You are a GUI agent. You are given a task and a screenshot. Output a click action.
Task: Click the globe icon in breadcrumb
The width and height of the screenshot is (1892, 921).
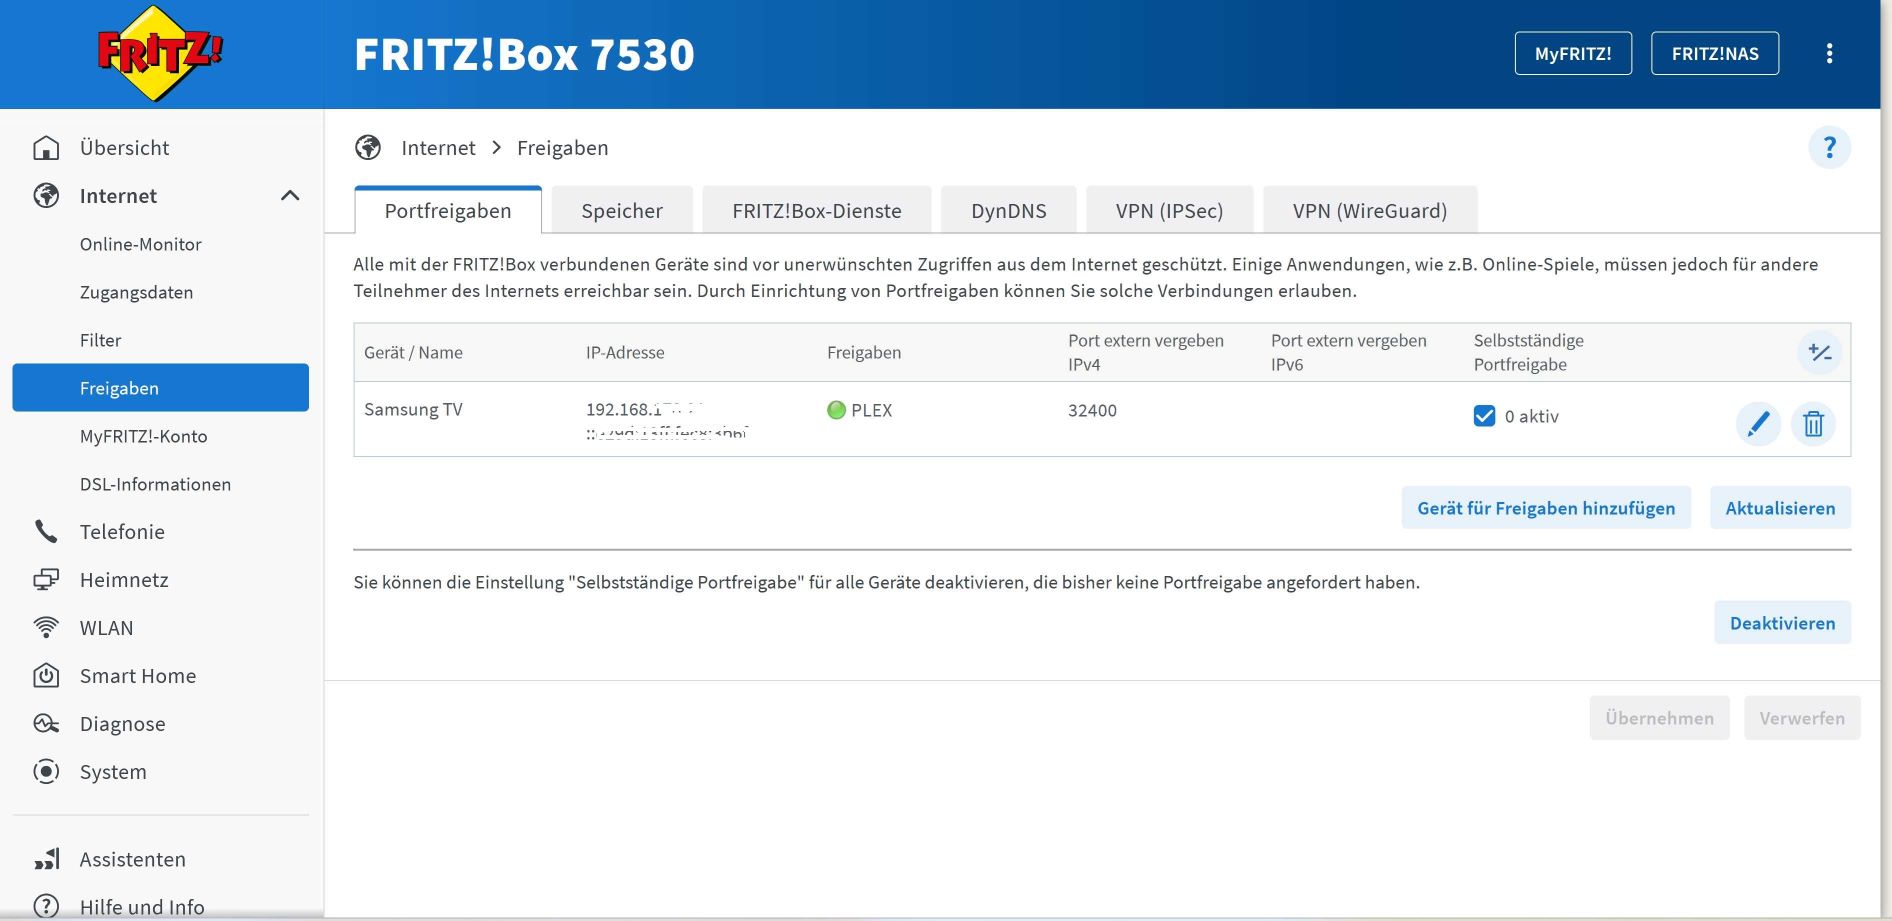point(368,148)
